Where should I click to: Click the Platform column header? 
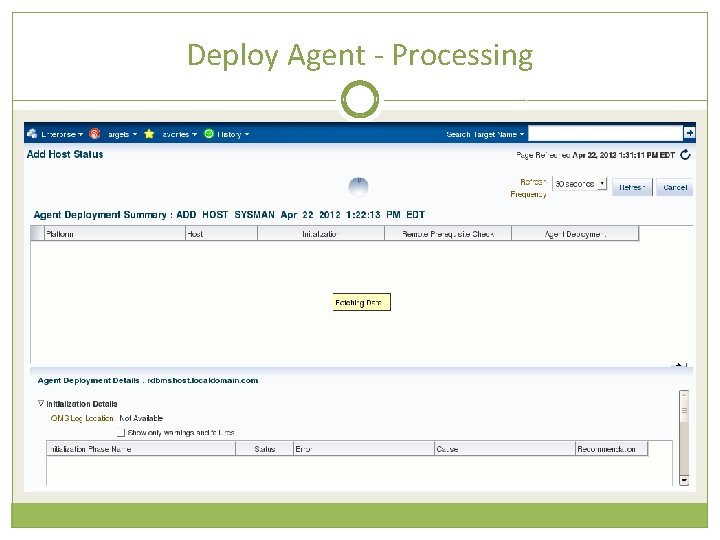[x=114, y=234]
